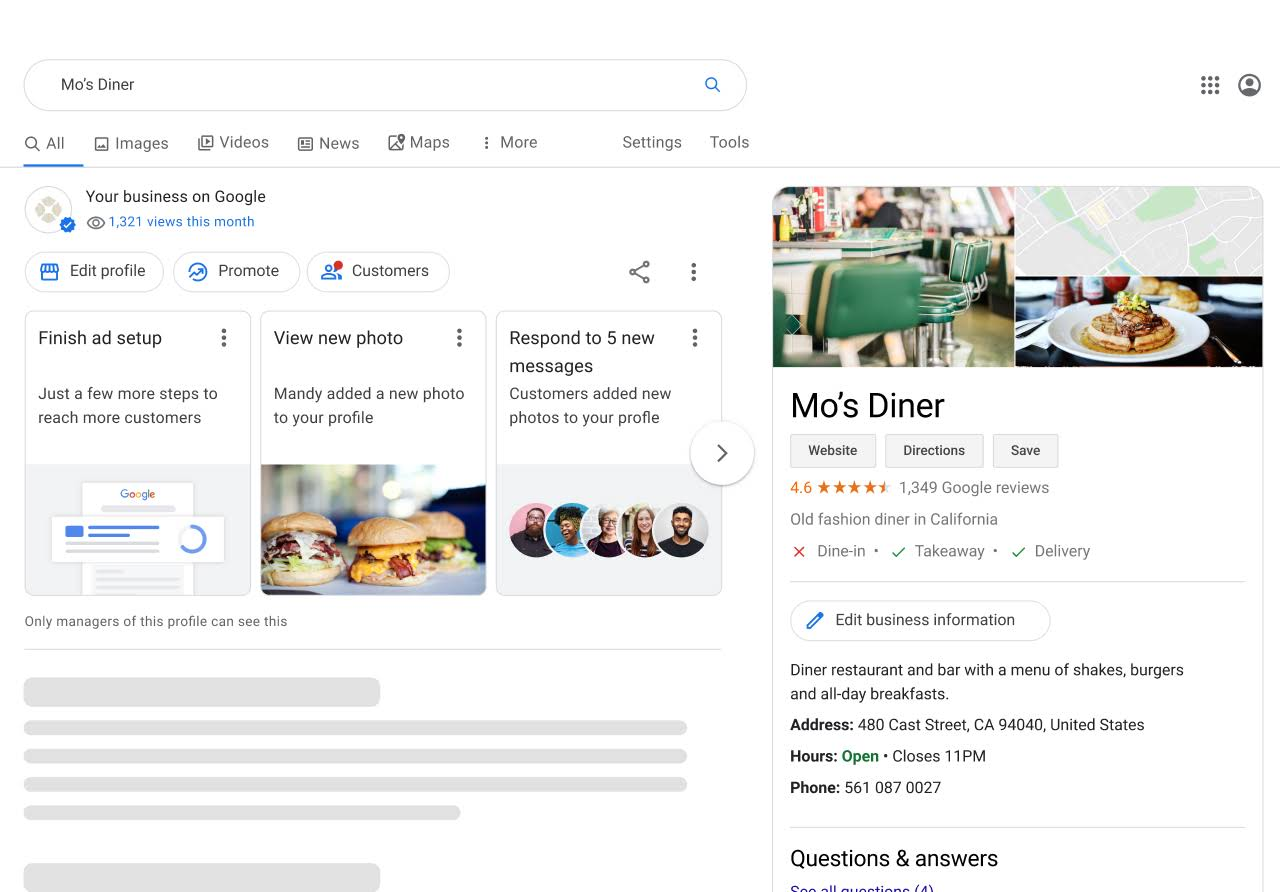Click the Delivery service label
Viewport: 1280px width, 892px height.
click(1062, 551)
